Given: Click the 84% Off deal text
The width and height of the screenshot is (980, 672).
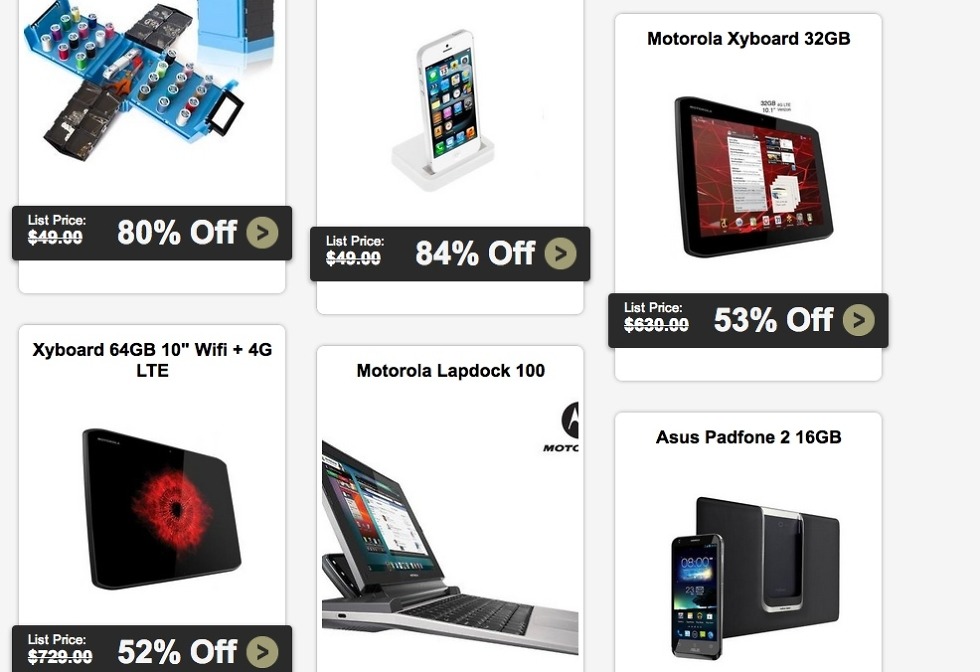Looking at the screenshot, I should click(475, 253).
